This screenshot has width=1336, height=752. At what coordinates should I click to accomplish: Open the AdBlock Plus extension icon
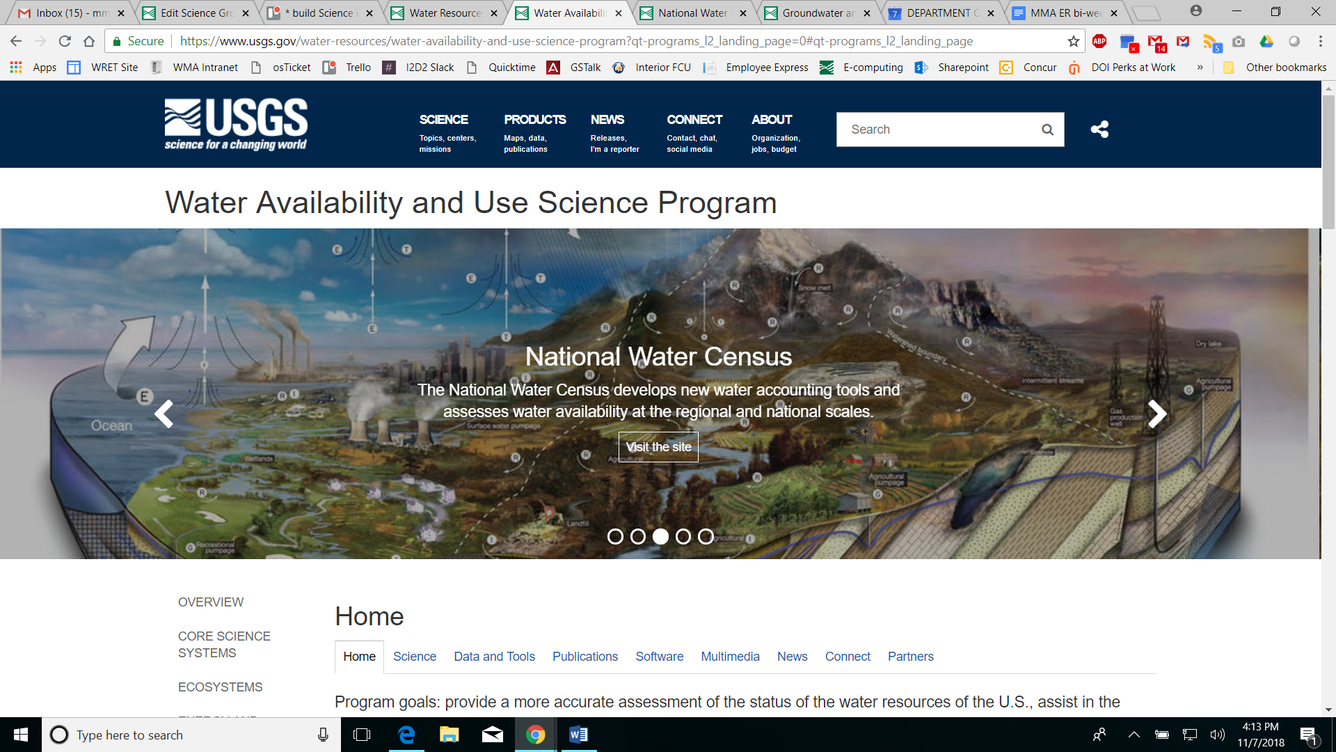pyautogui.click(x=1099, y=41)
